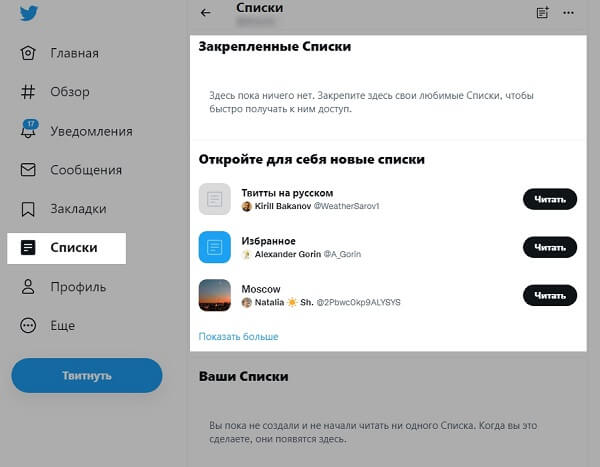Screen dimensions: 600x467
Task: Expand the Еще more menu
Action: 47,326
